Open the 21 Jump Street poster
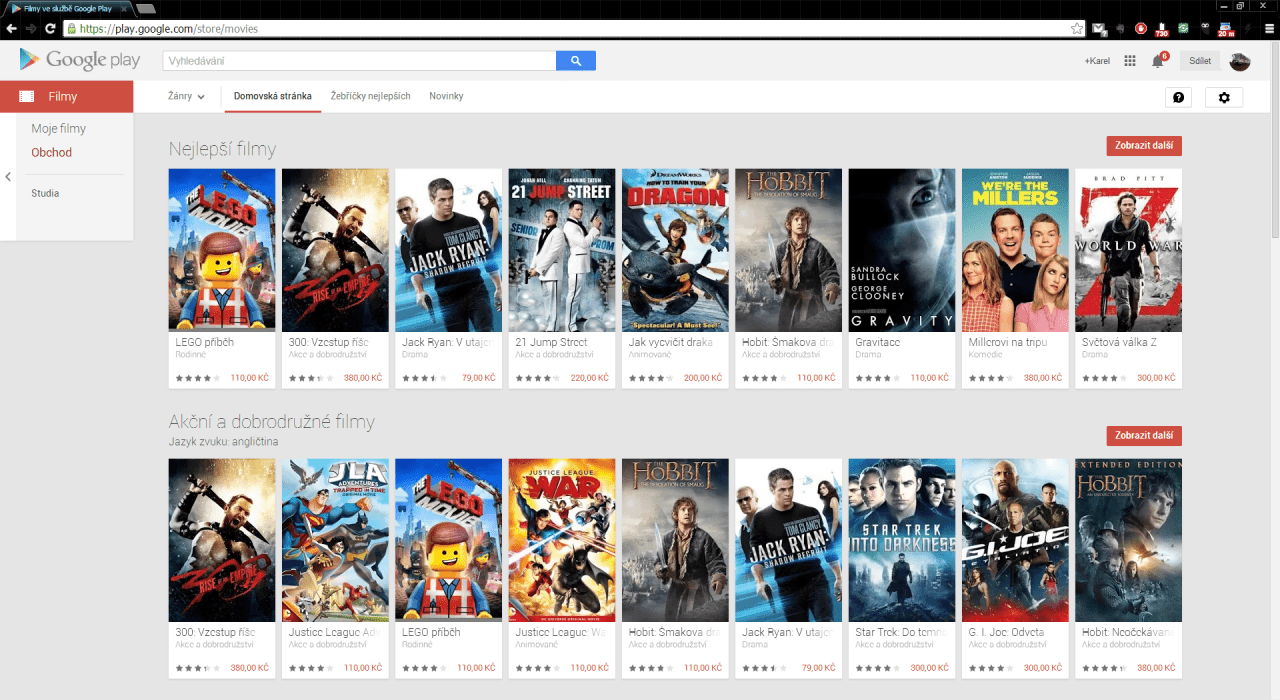The image size is (1280, 700). [x=562, y=250]
